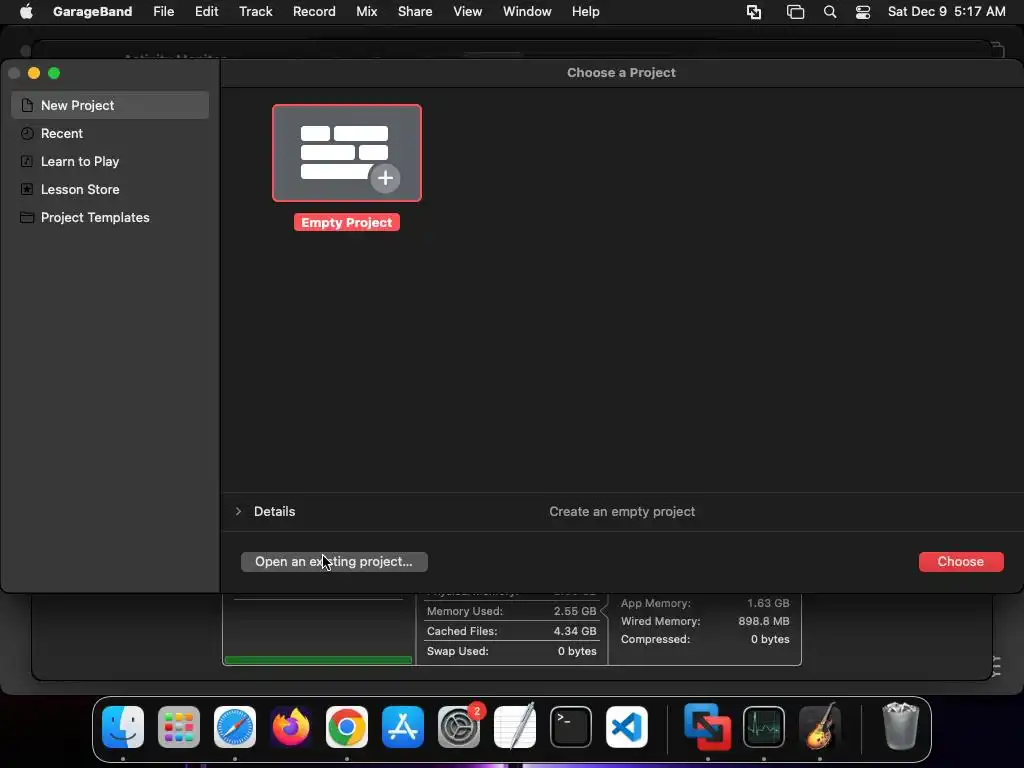
Task: Open Terminal from the dock
Action: point(571,727)
